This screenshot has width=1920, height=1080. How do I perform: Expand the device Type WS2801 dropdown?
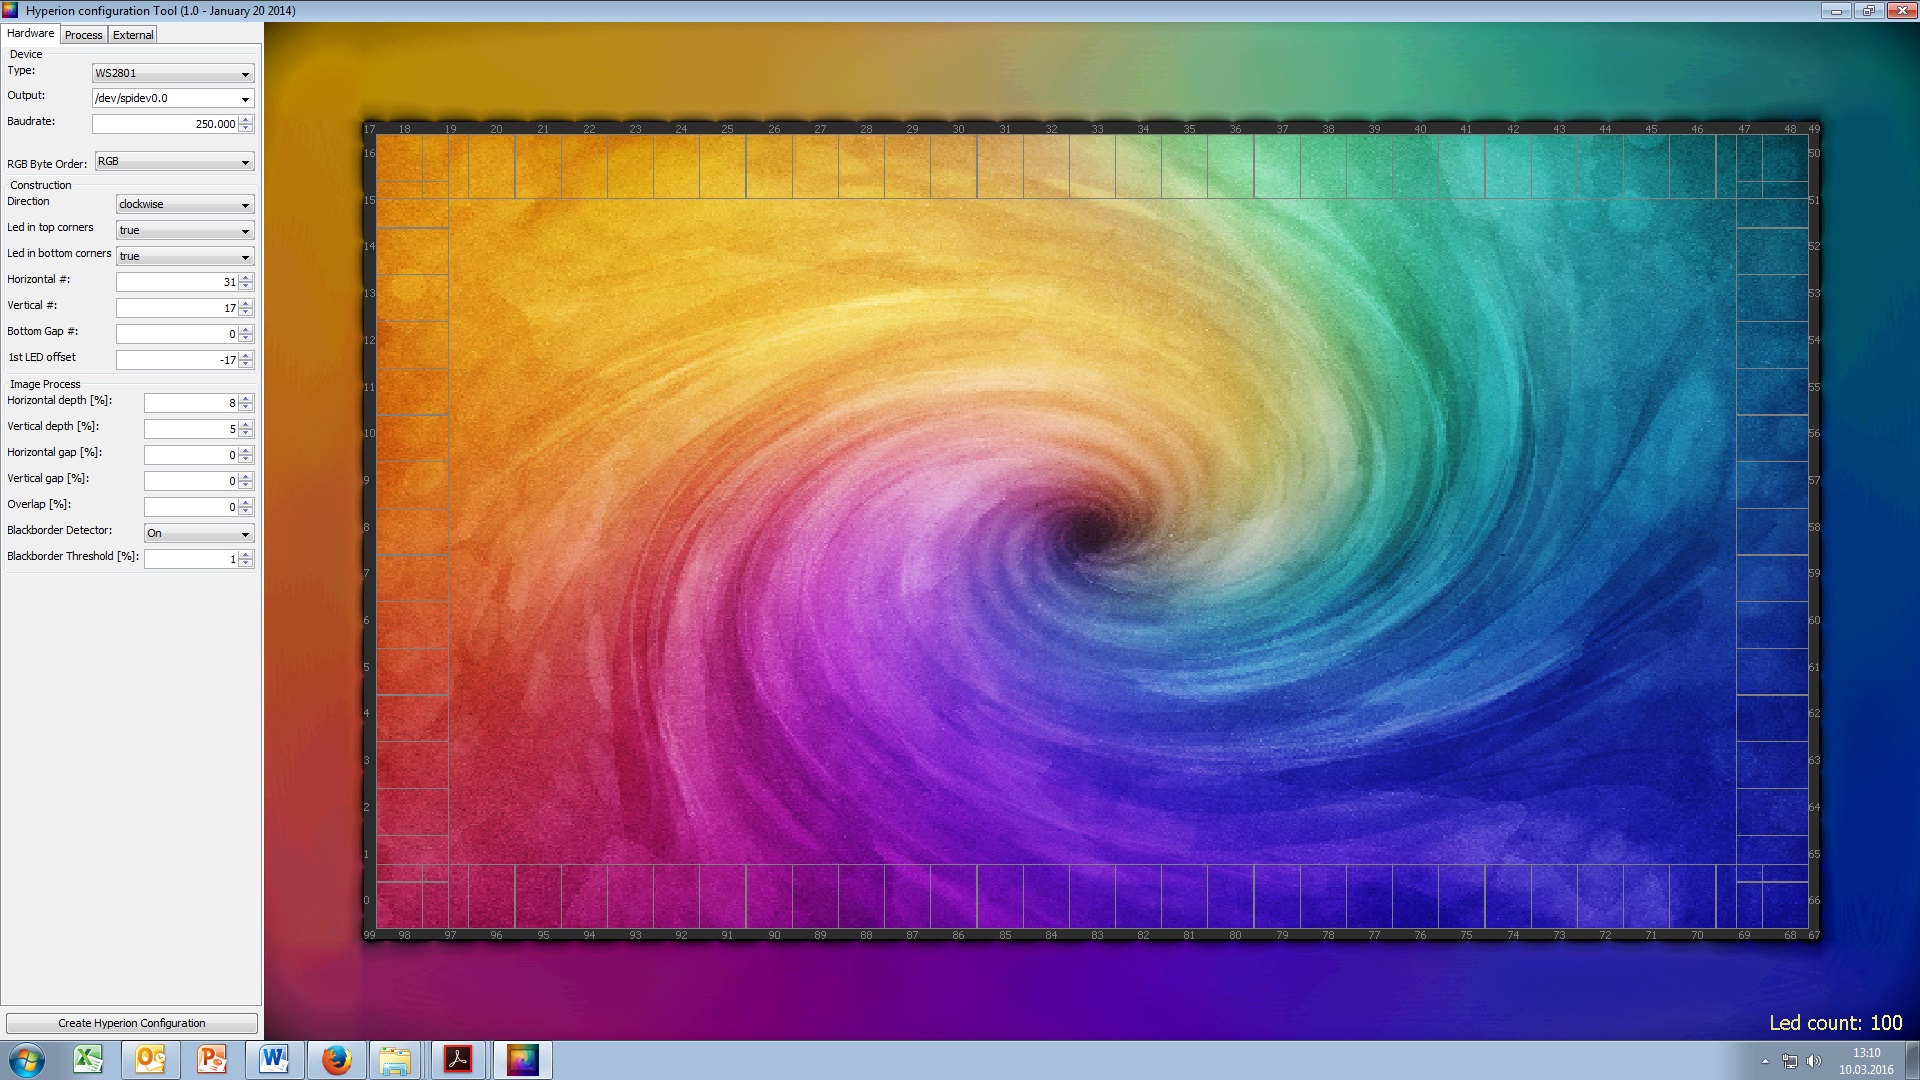point(173,73)
